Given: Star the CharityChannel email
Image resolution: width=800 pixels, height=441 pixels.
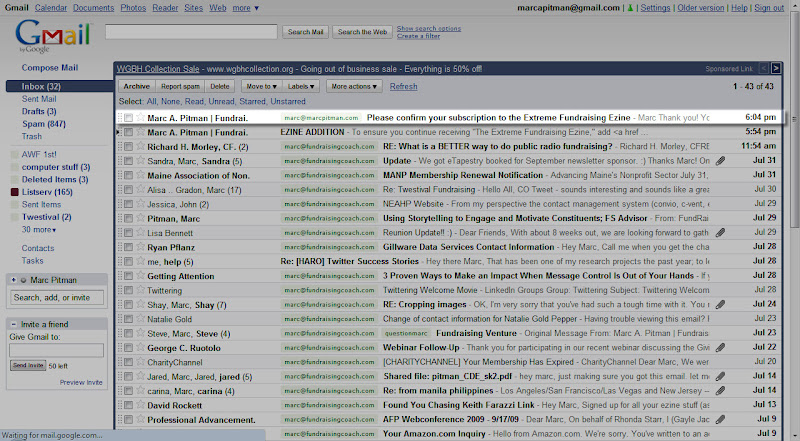Looking at the screenshot, I should 140,362.
